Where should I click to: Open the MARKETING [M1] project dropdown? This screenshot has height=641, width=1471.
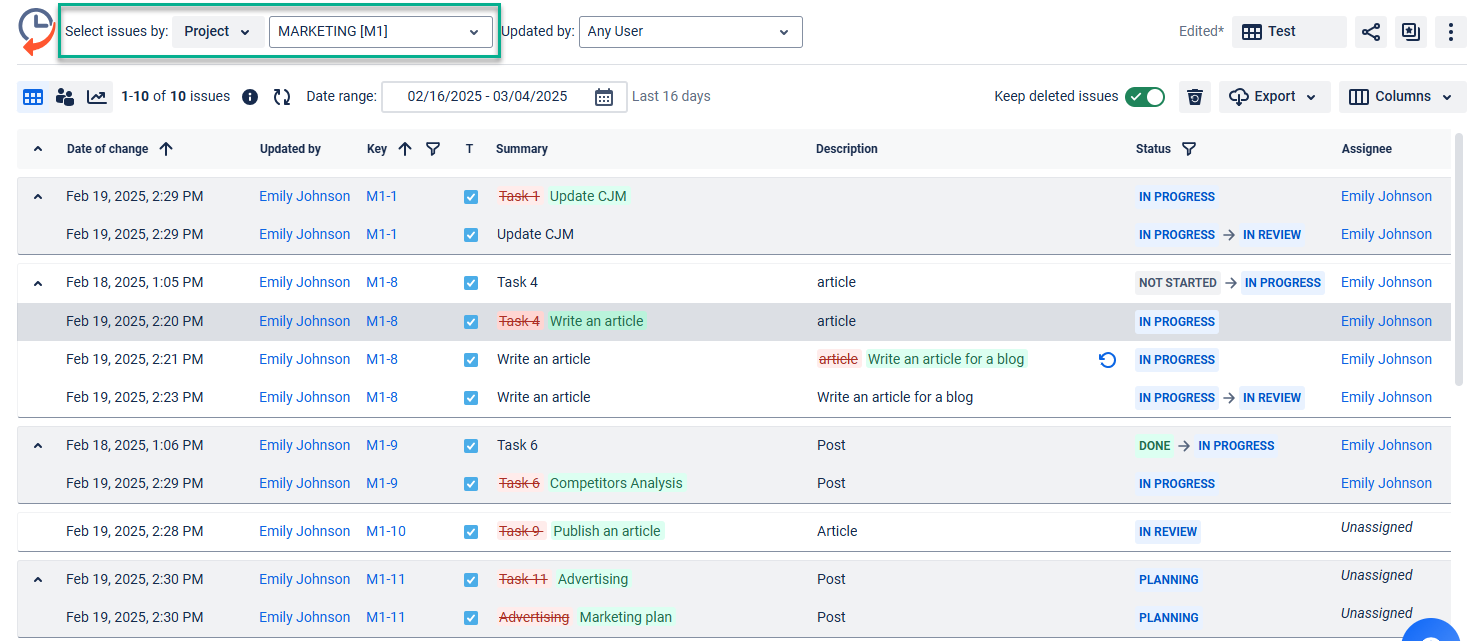coord(379,32)
